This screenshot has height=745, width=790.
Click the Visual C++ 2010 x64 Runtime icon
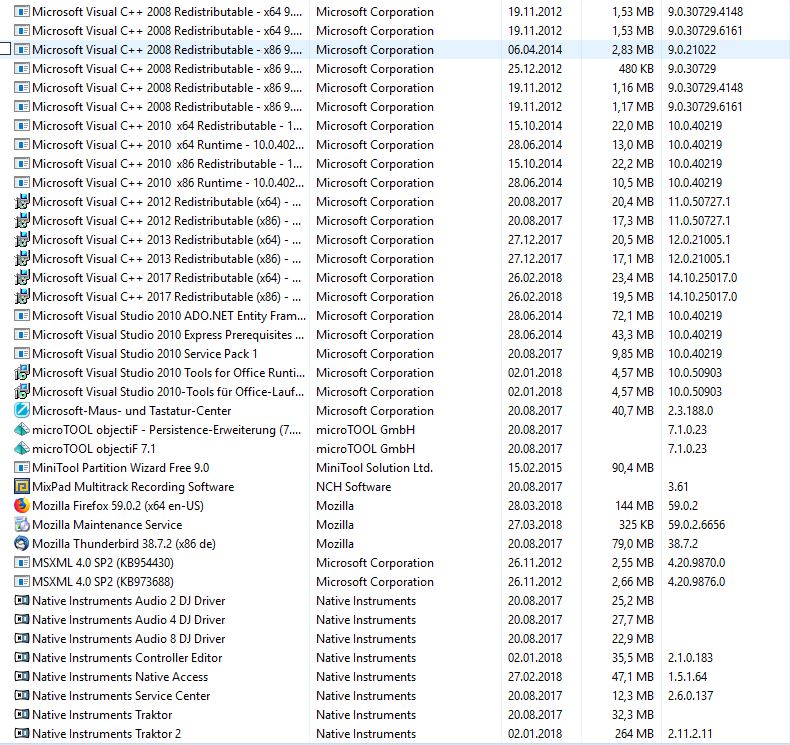click(x=22, y=145)
